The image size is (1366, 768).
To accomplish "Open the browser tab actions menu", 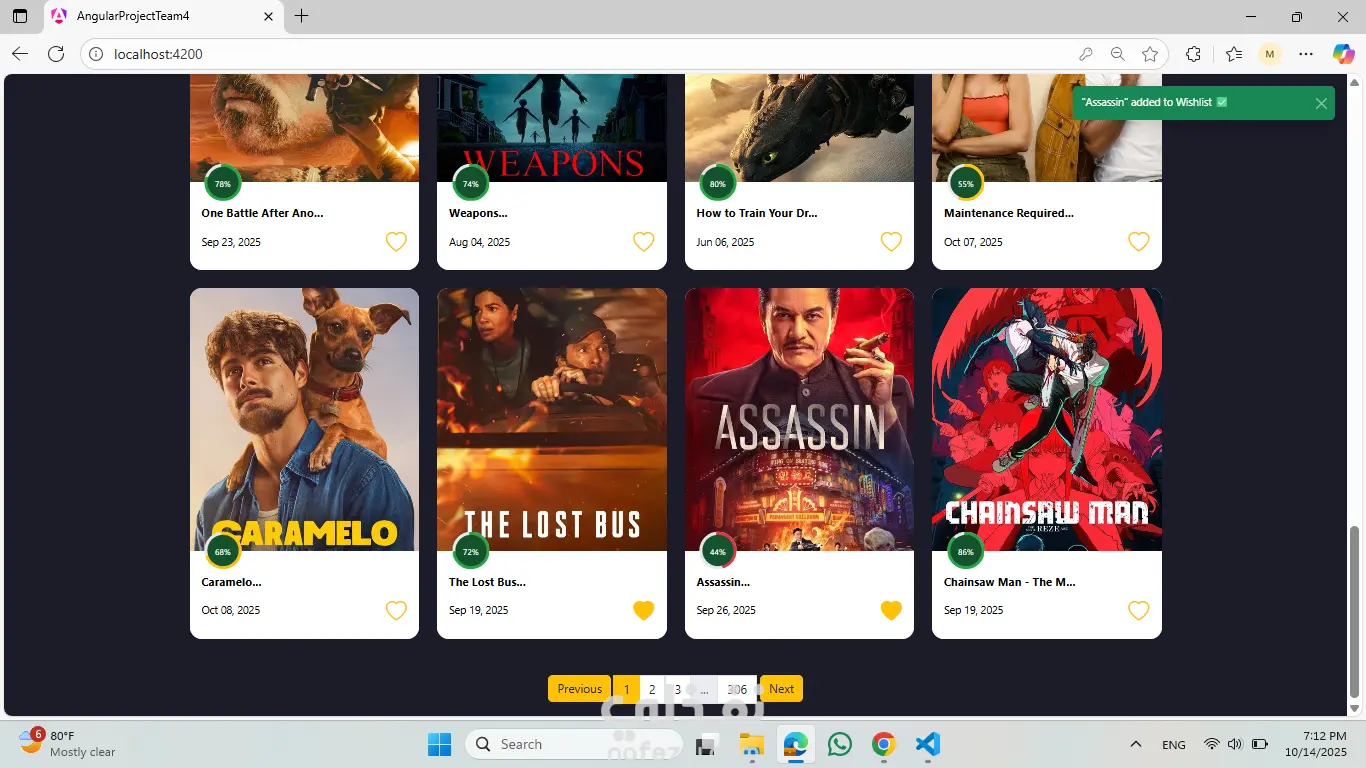I will (x=20, y=16).
